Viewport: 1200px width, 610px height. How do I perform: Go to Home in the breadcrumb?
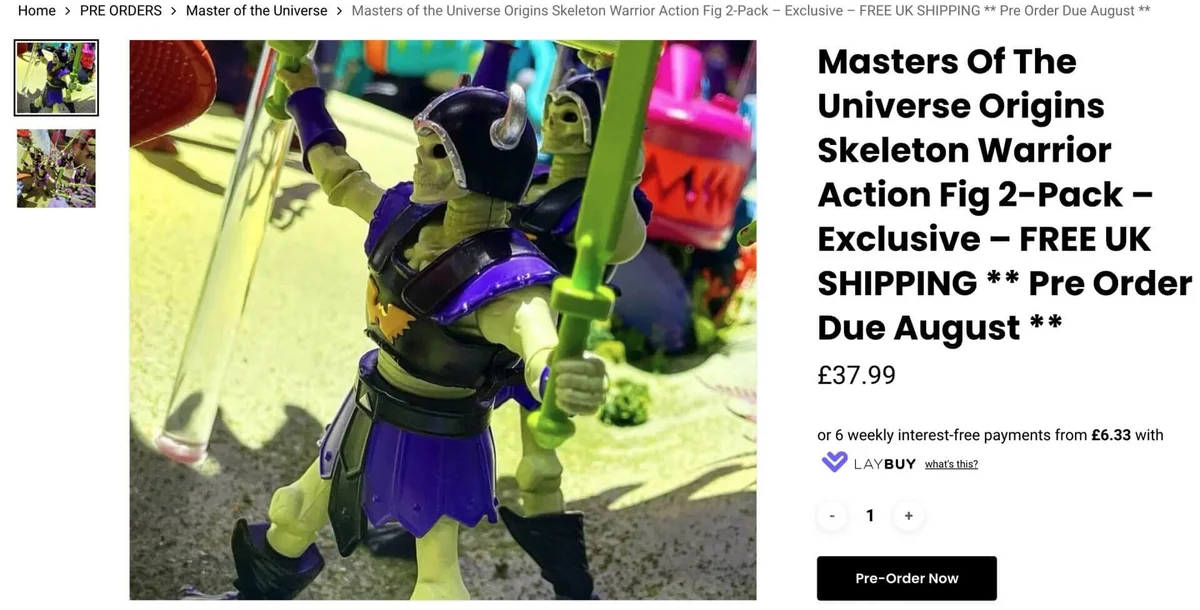[x=37, y=10]
